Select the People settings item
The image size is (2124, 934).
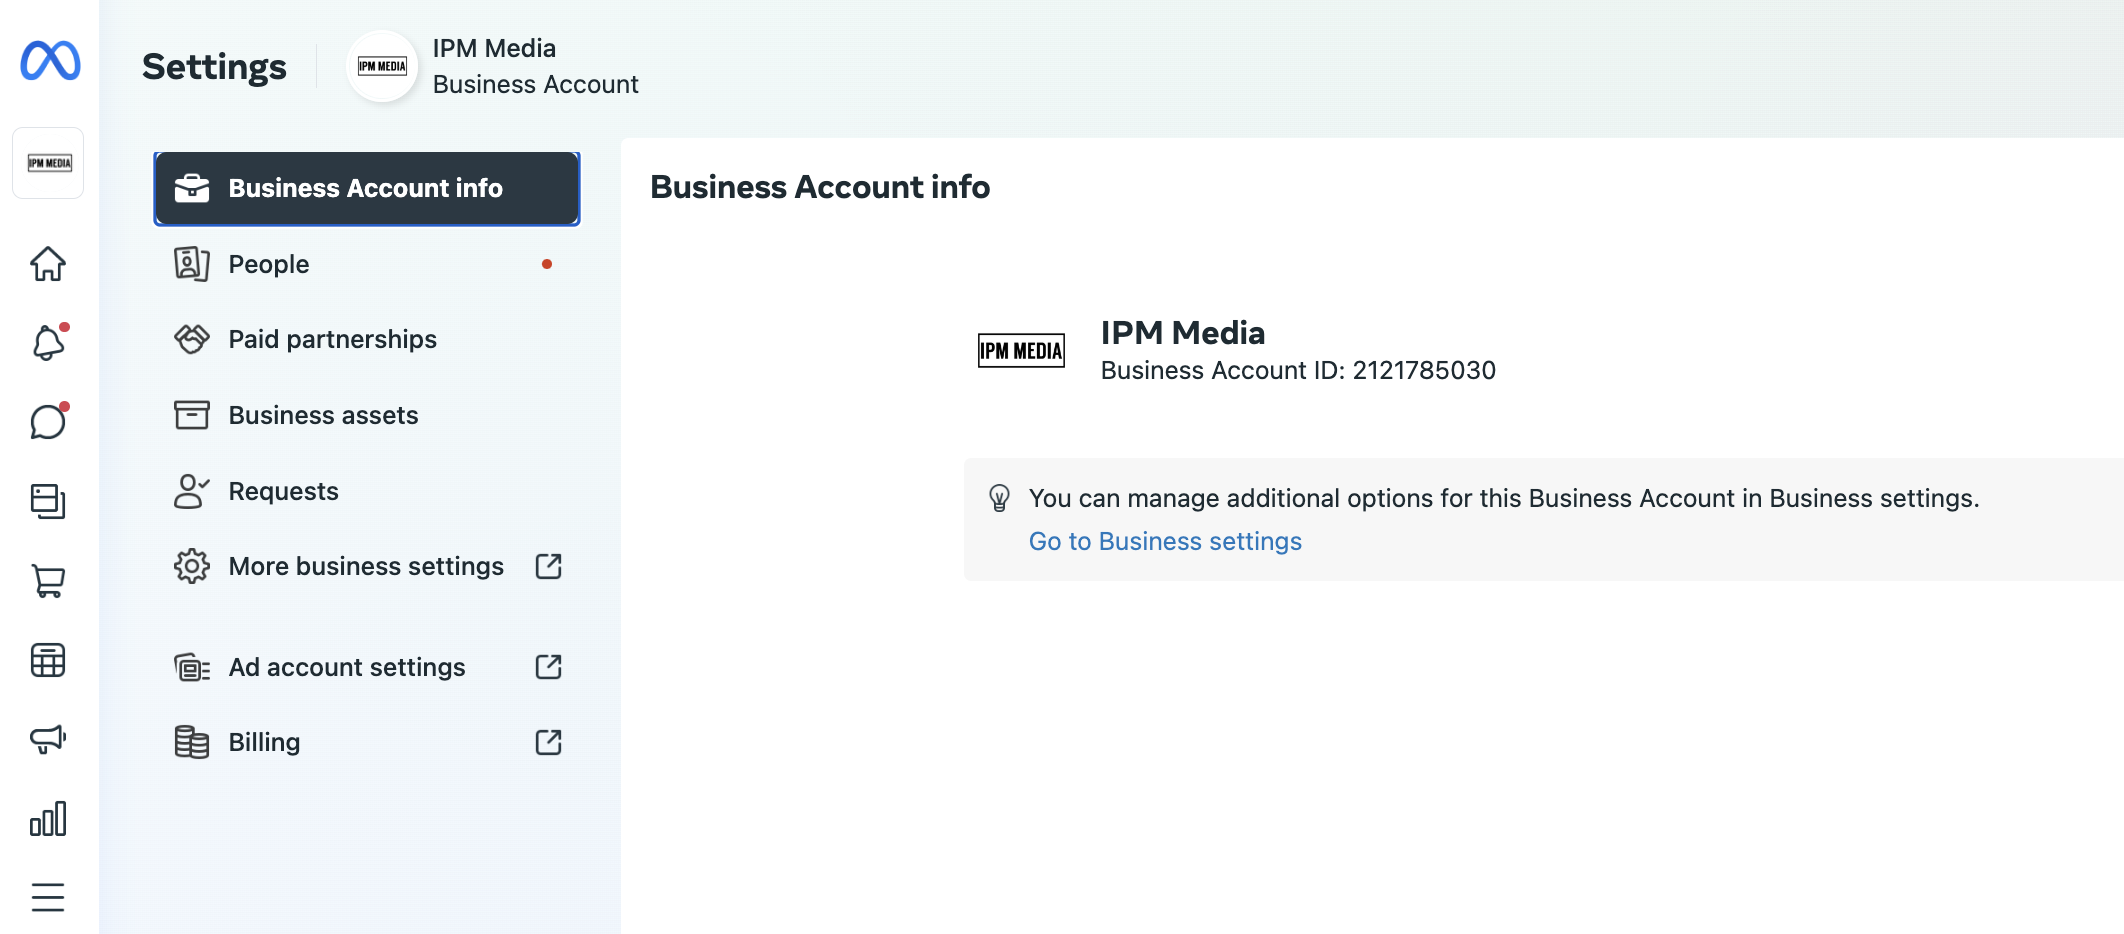coord(269,264)
